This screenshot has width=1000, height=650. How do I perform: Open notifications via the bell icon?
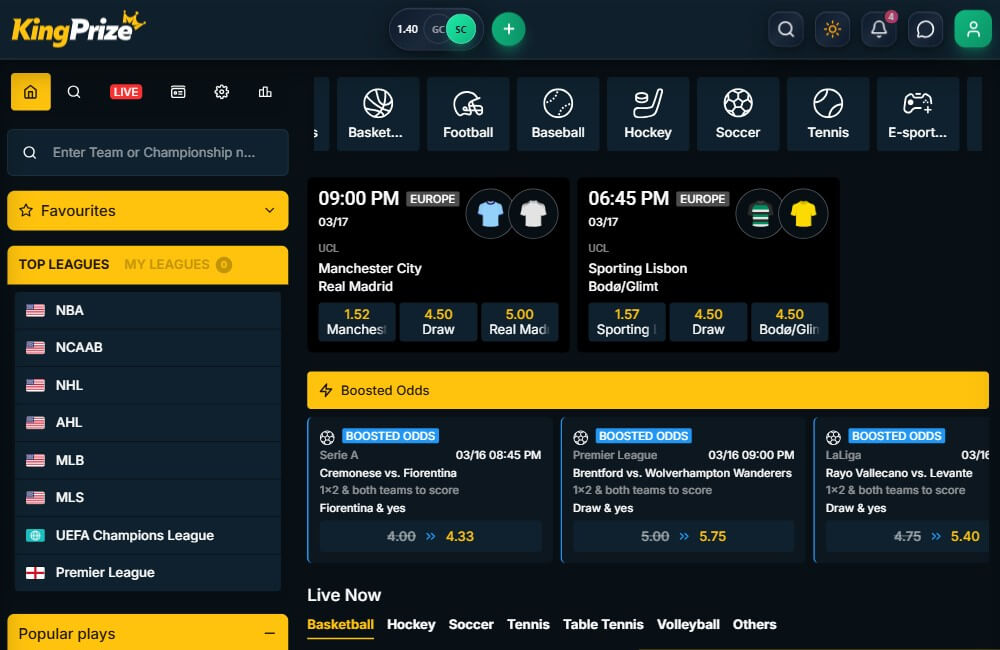pos(878,28)
